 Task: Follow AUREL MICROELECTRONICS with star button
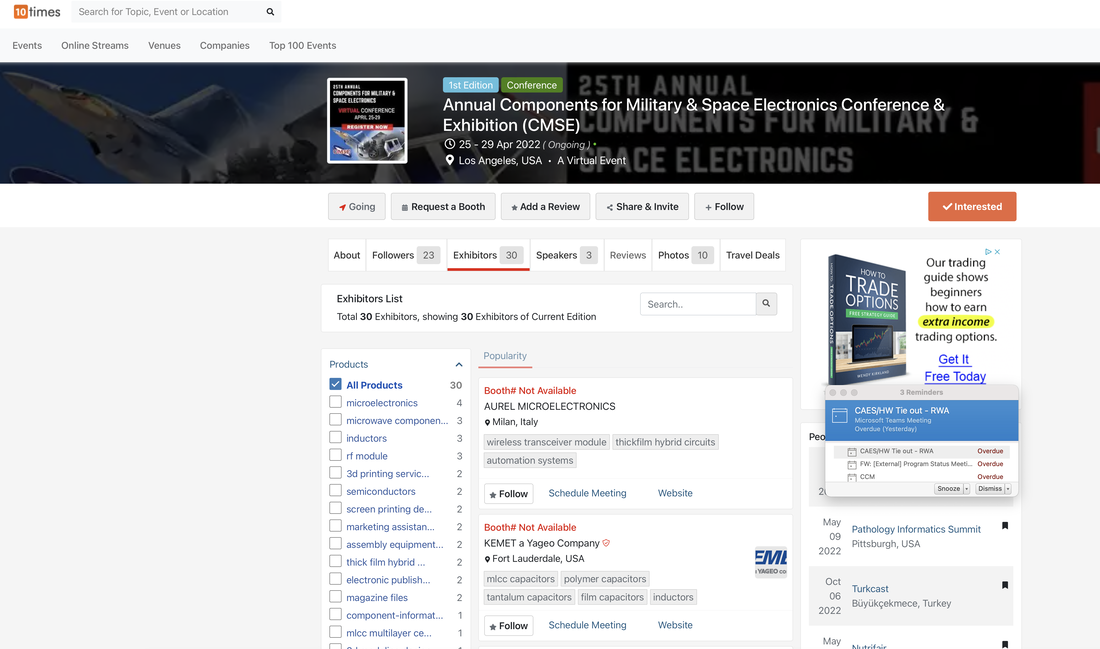pyautogui.click(x=509, y=494)
